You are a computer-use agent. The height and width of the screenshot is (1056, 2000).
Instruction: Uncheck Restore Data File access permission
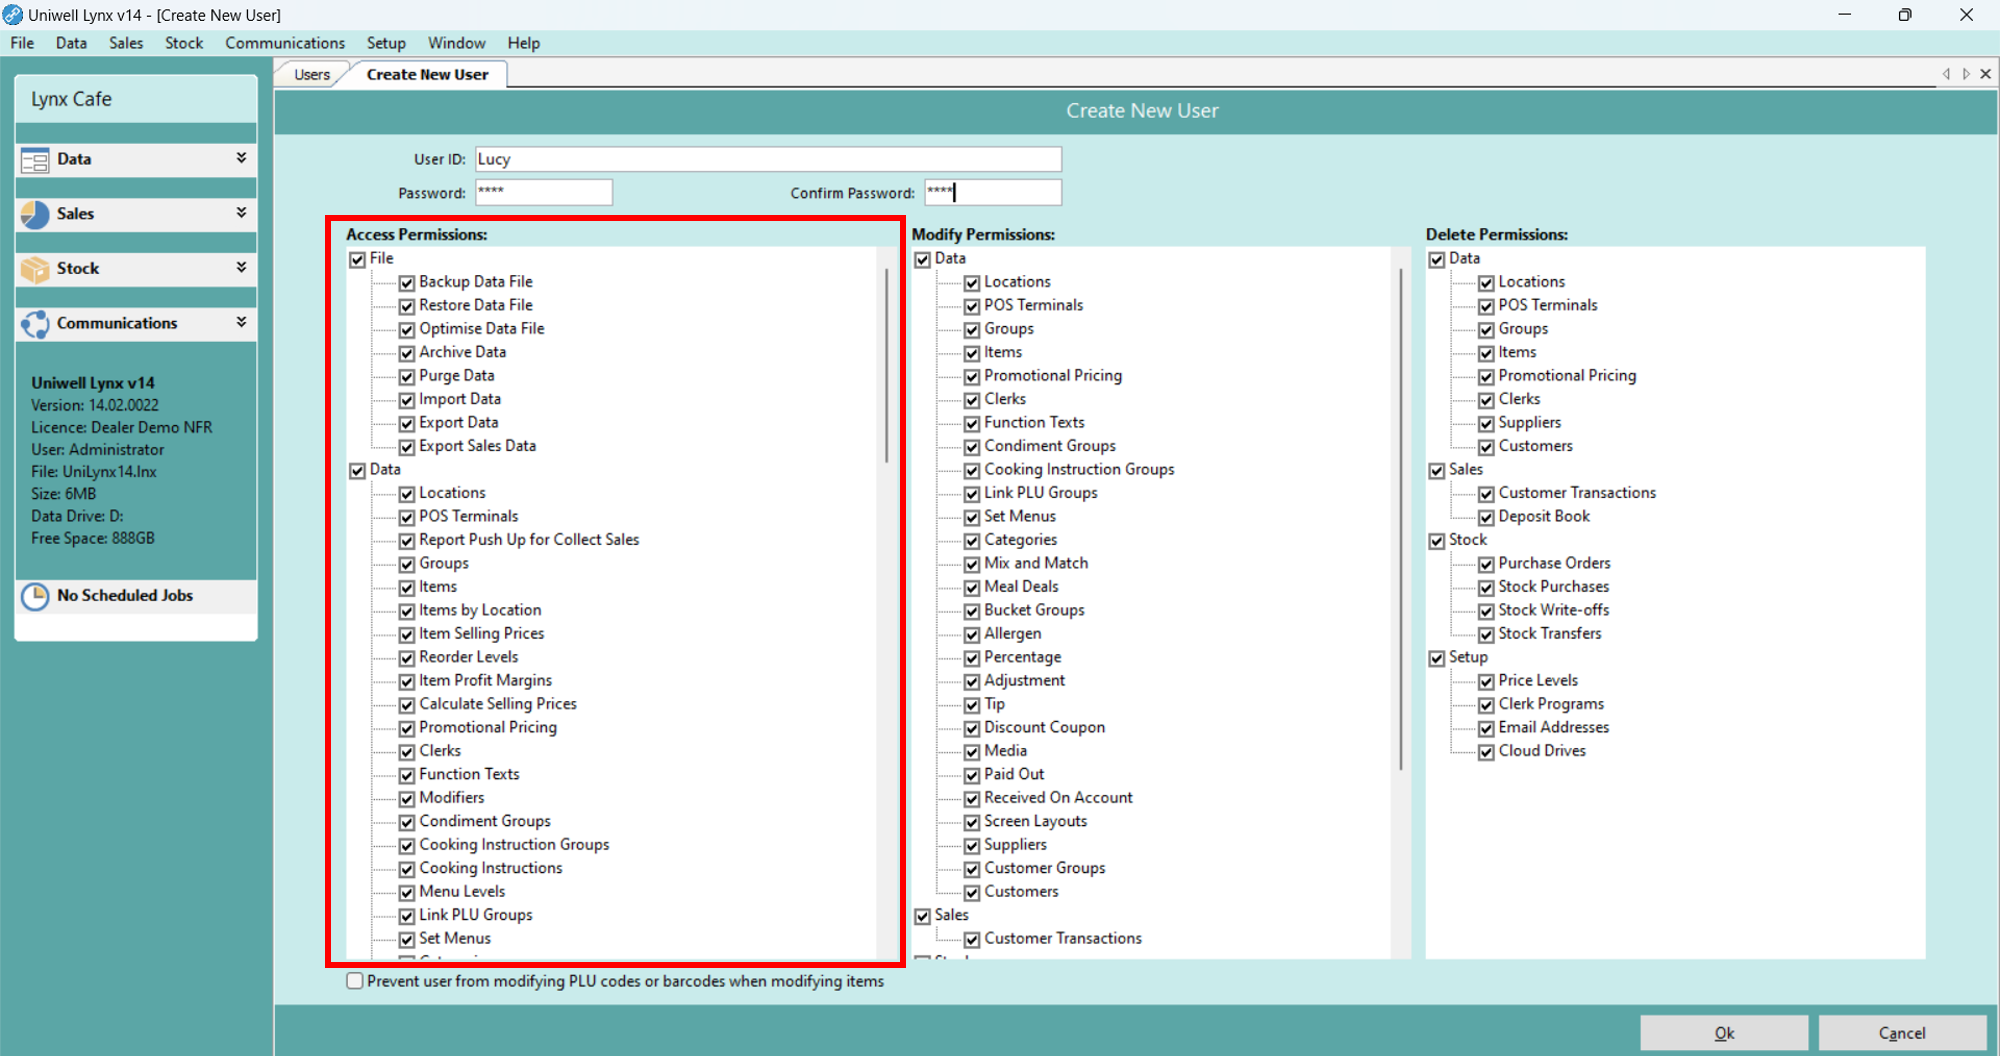407,306
